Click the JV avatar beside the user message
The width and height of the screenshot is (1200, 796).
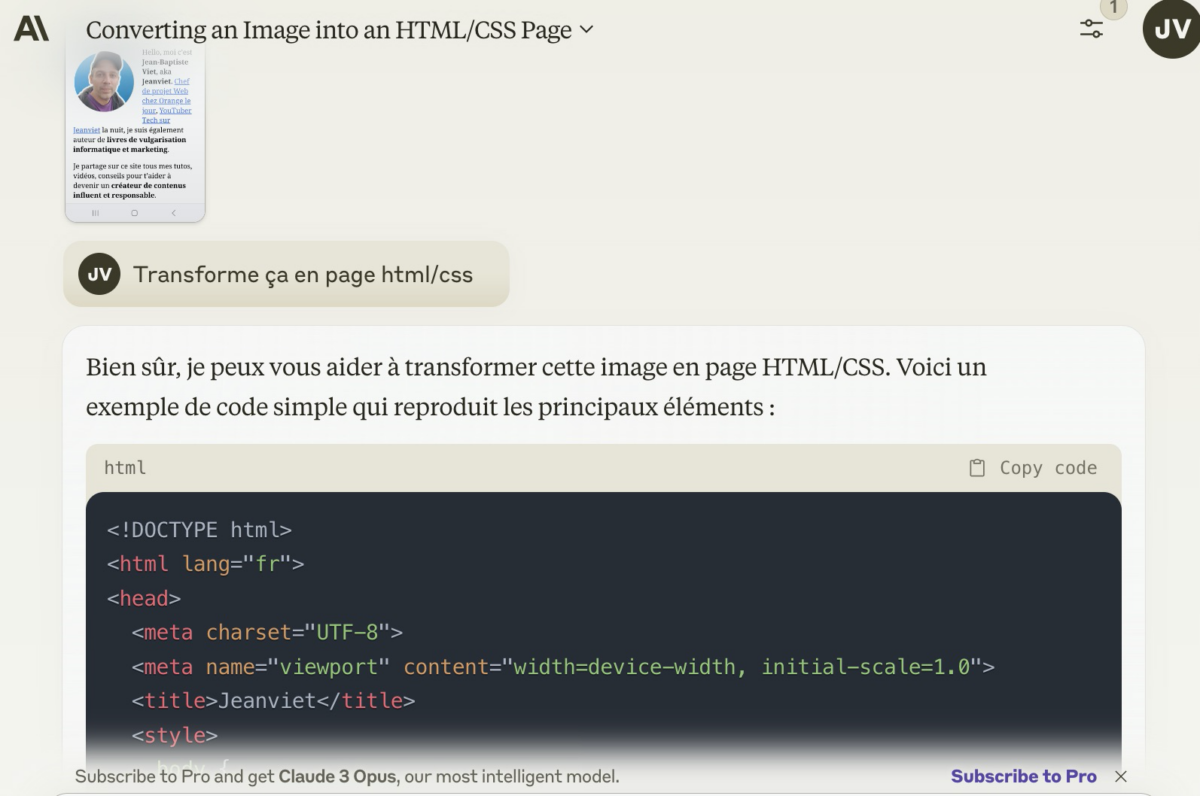pos(100,274)
